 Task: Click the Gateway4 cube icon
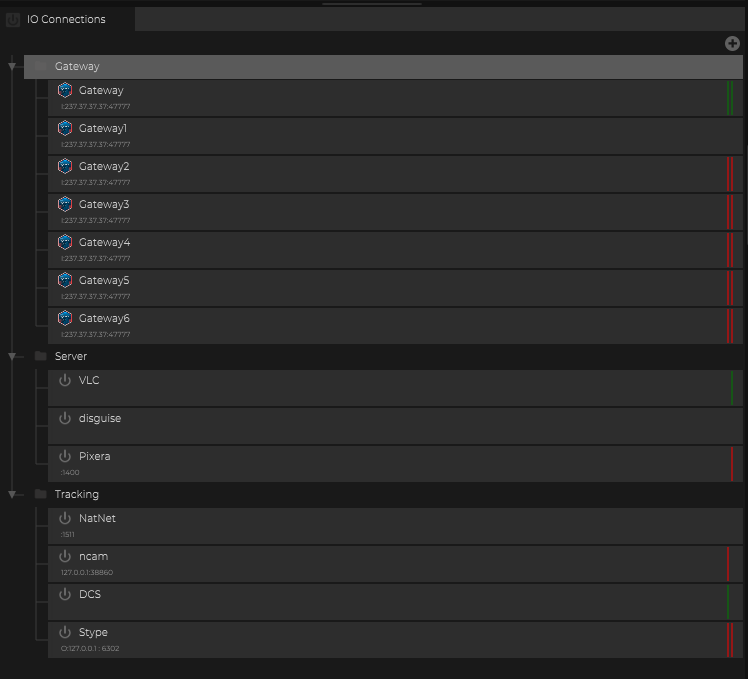pyautogui.click(x=65, y=242)
